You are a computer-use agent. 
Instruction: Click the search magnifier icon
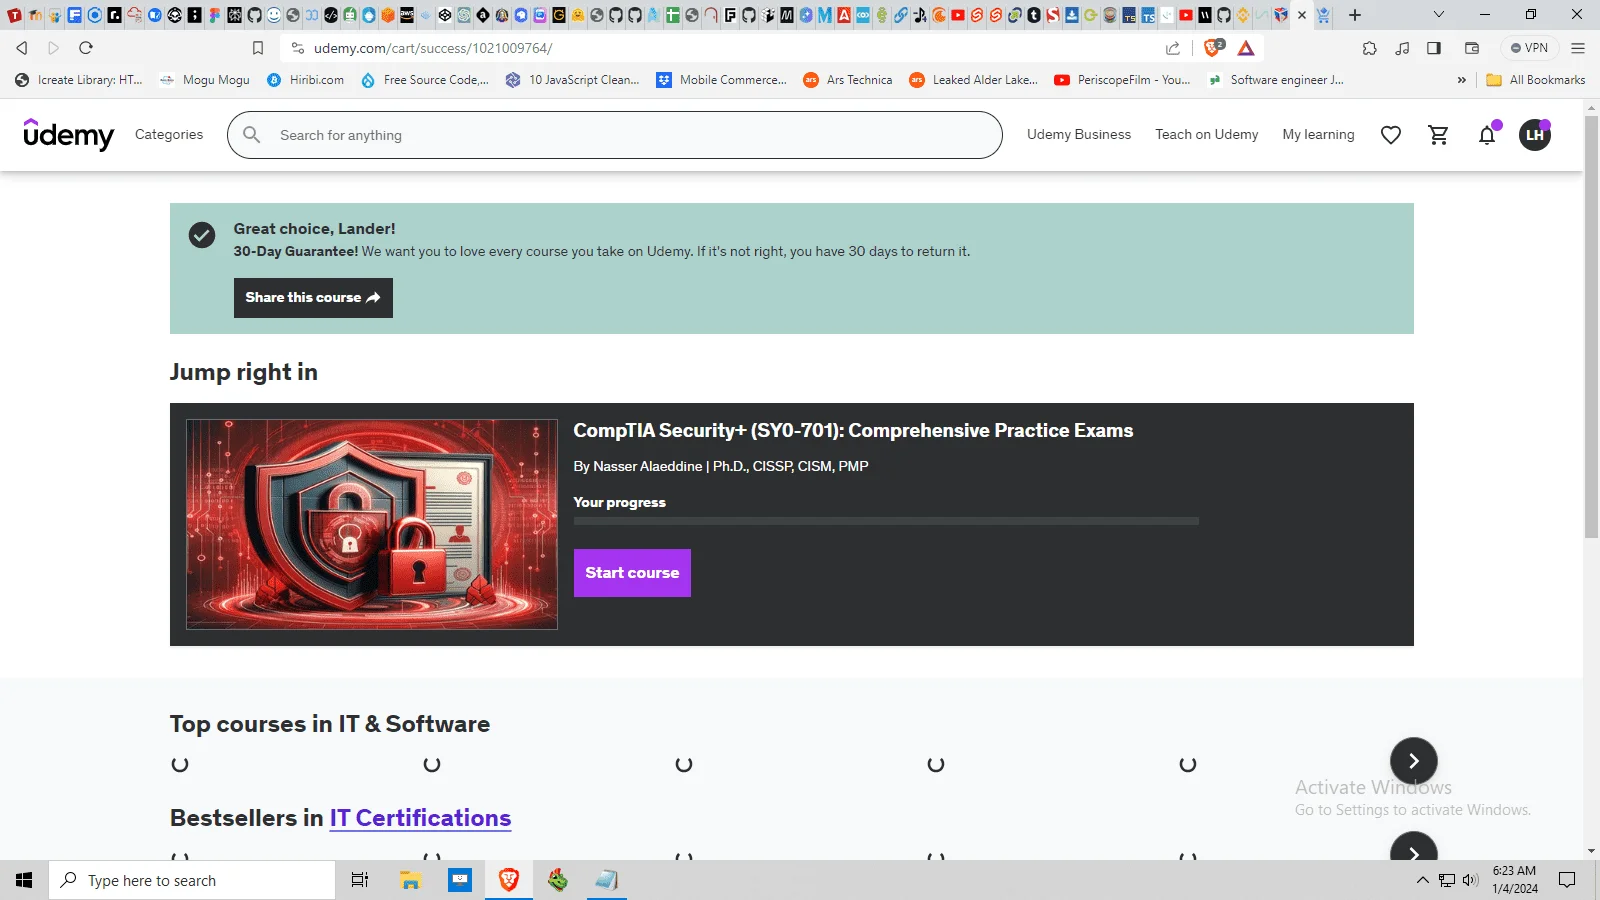point(252,135)
